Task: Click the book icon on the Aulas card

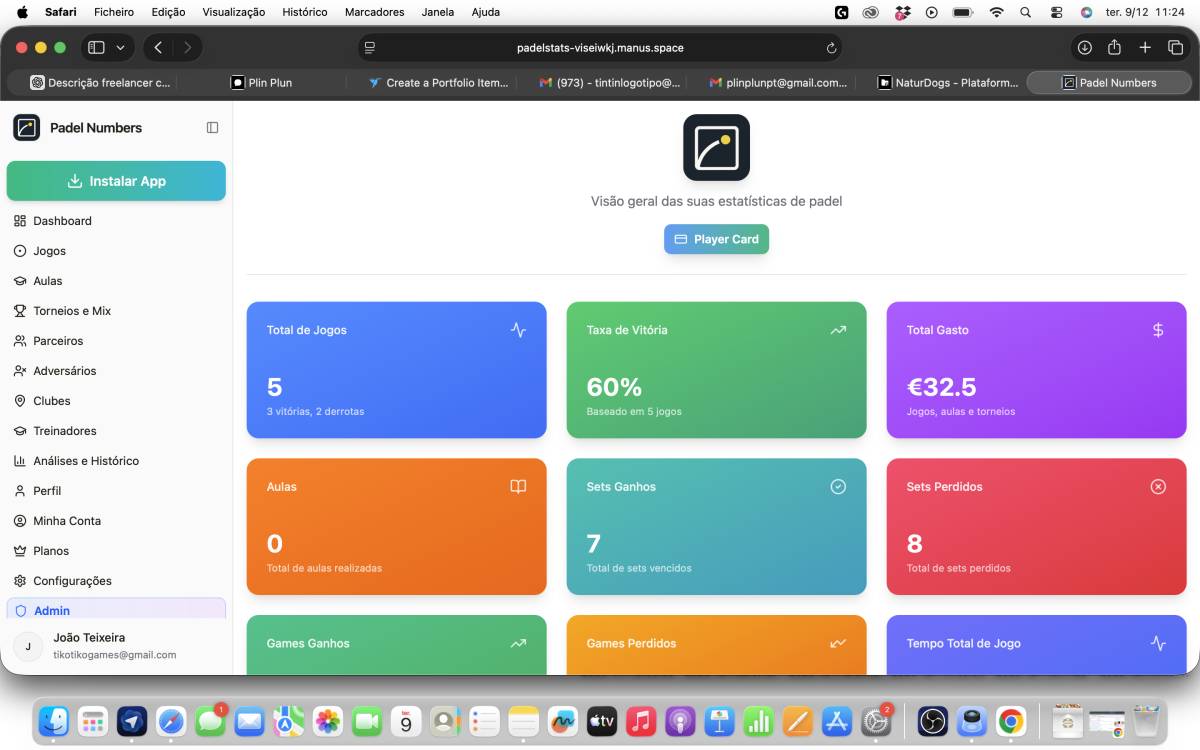Action: pos(518,487)
